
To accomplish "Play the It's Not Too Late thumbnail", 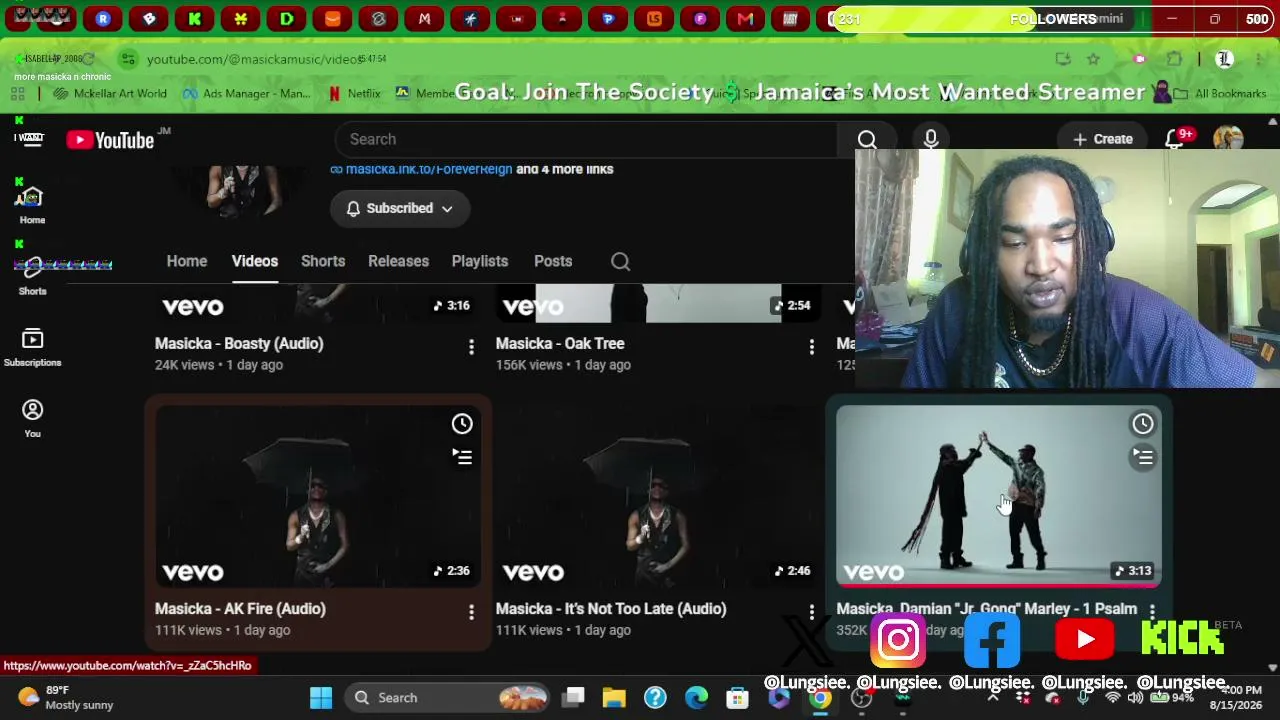I will [x=658, y=496].
